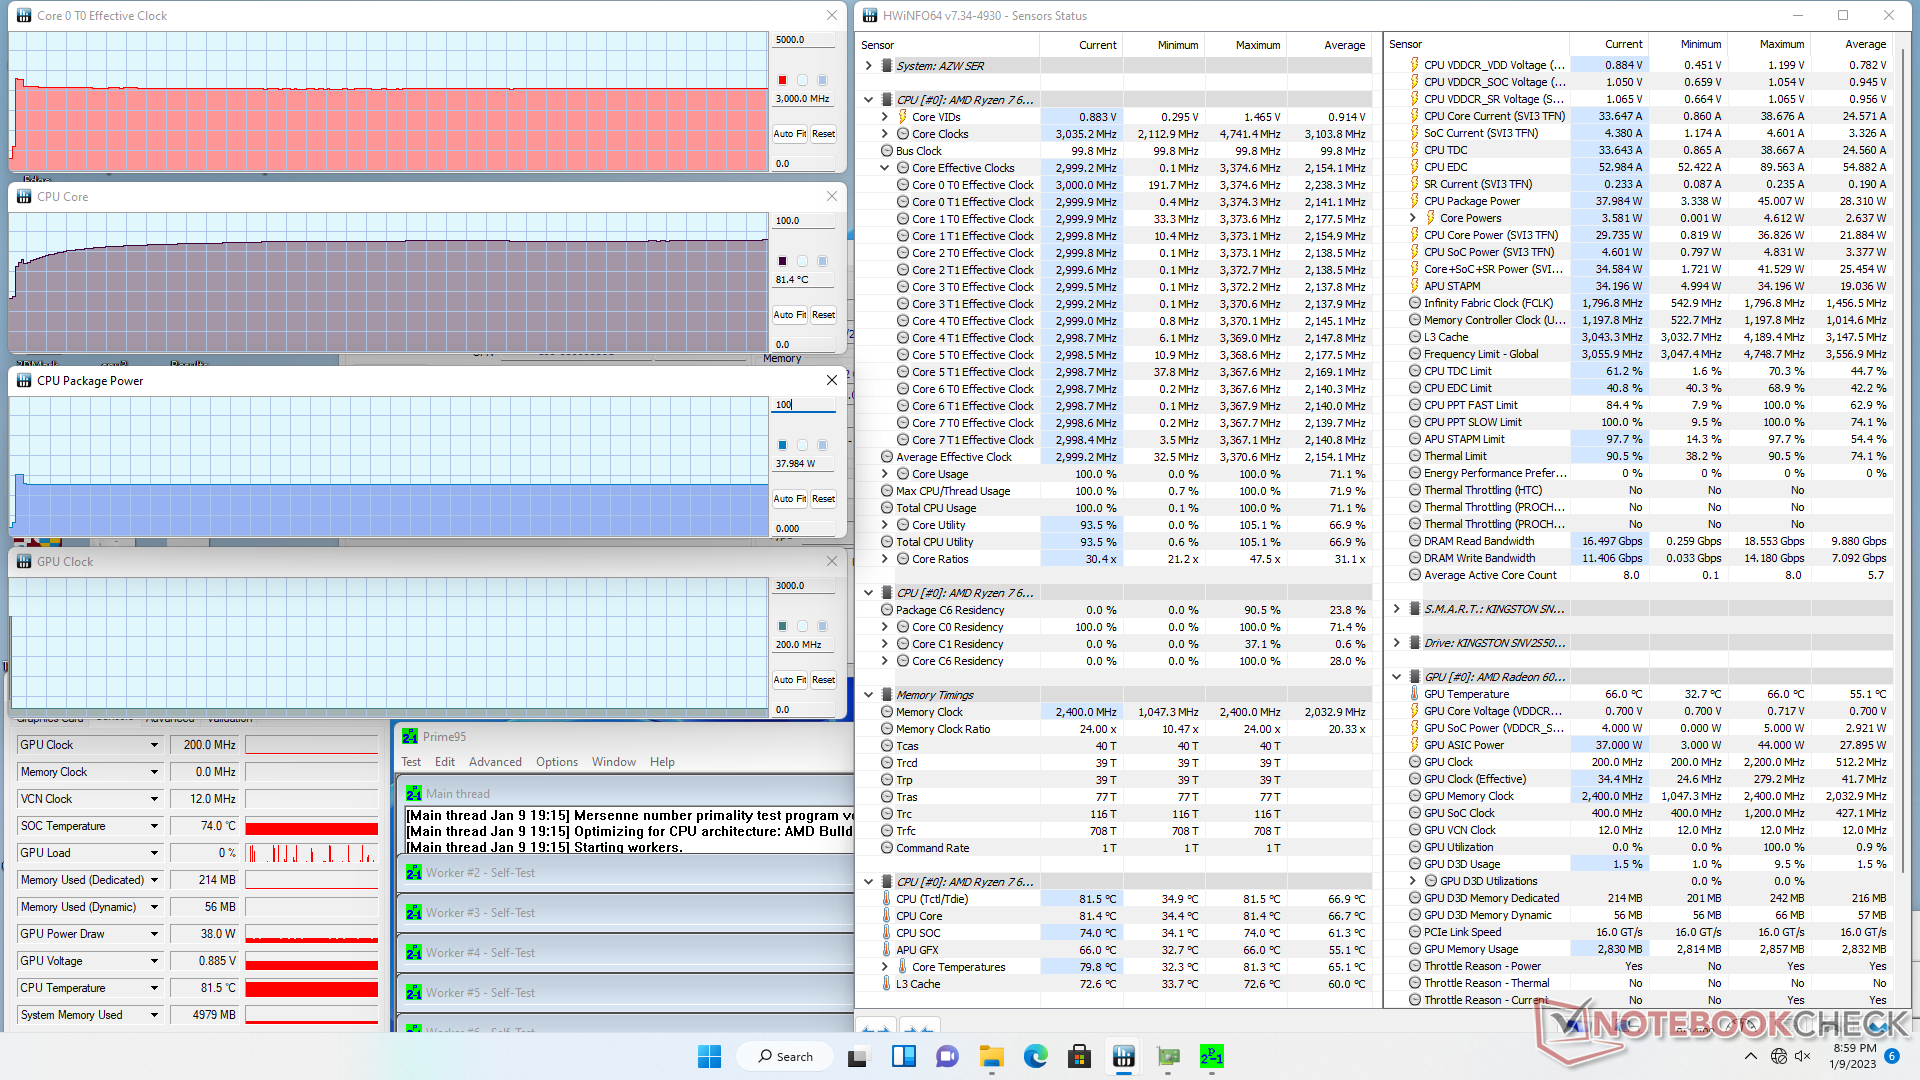Click the CPU Tctl/Tdie thermometer sensor icon
This screenshot has width=1920, height=1080.
pos(886,899)
